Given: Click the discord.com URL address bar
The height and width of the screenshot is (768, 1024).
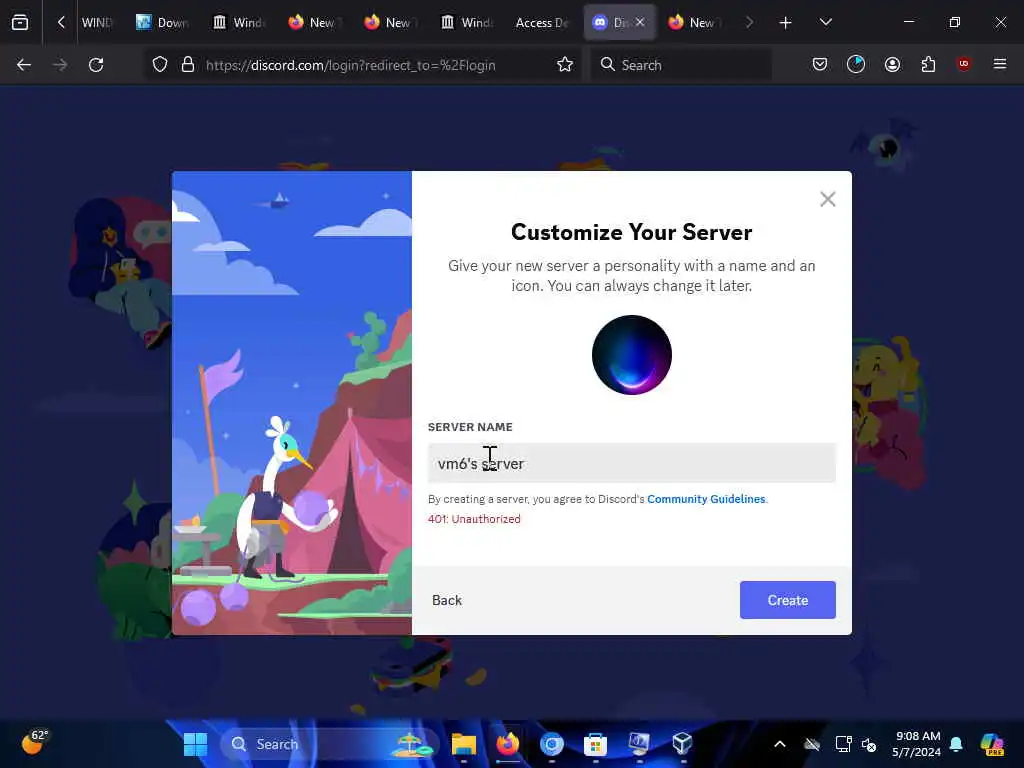Looking at the screenshot, I should click(351, 65).
